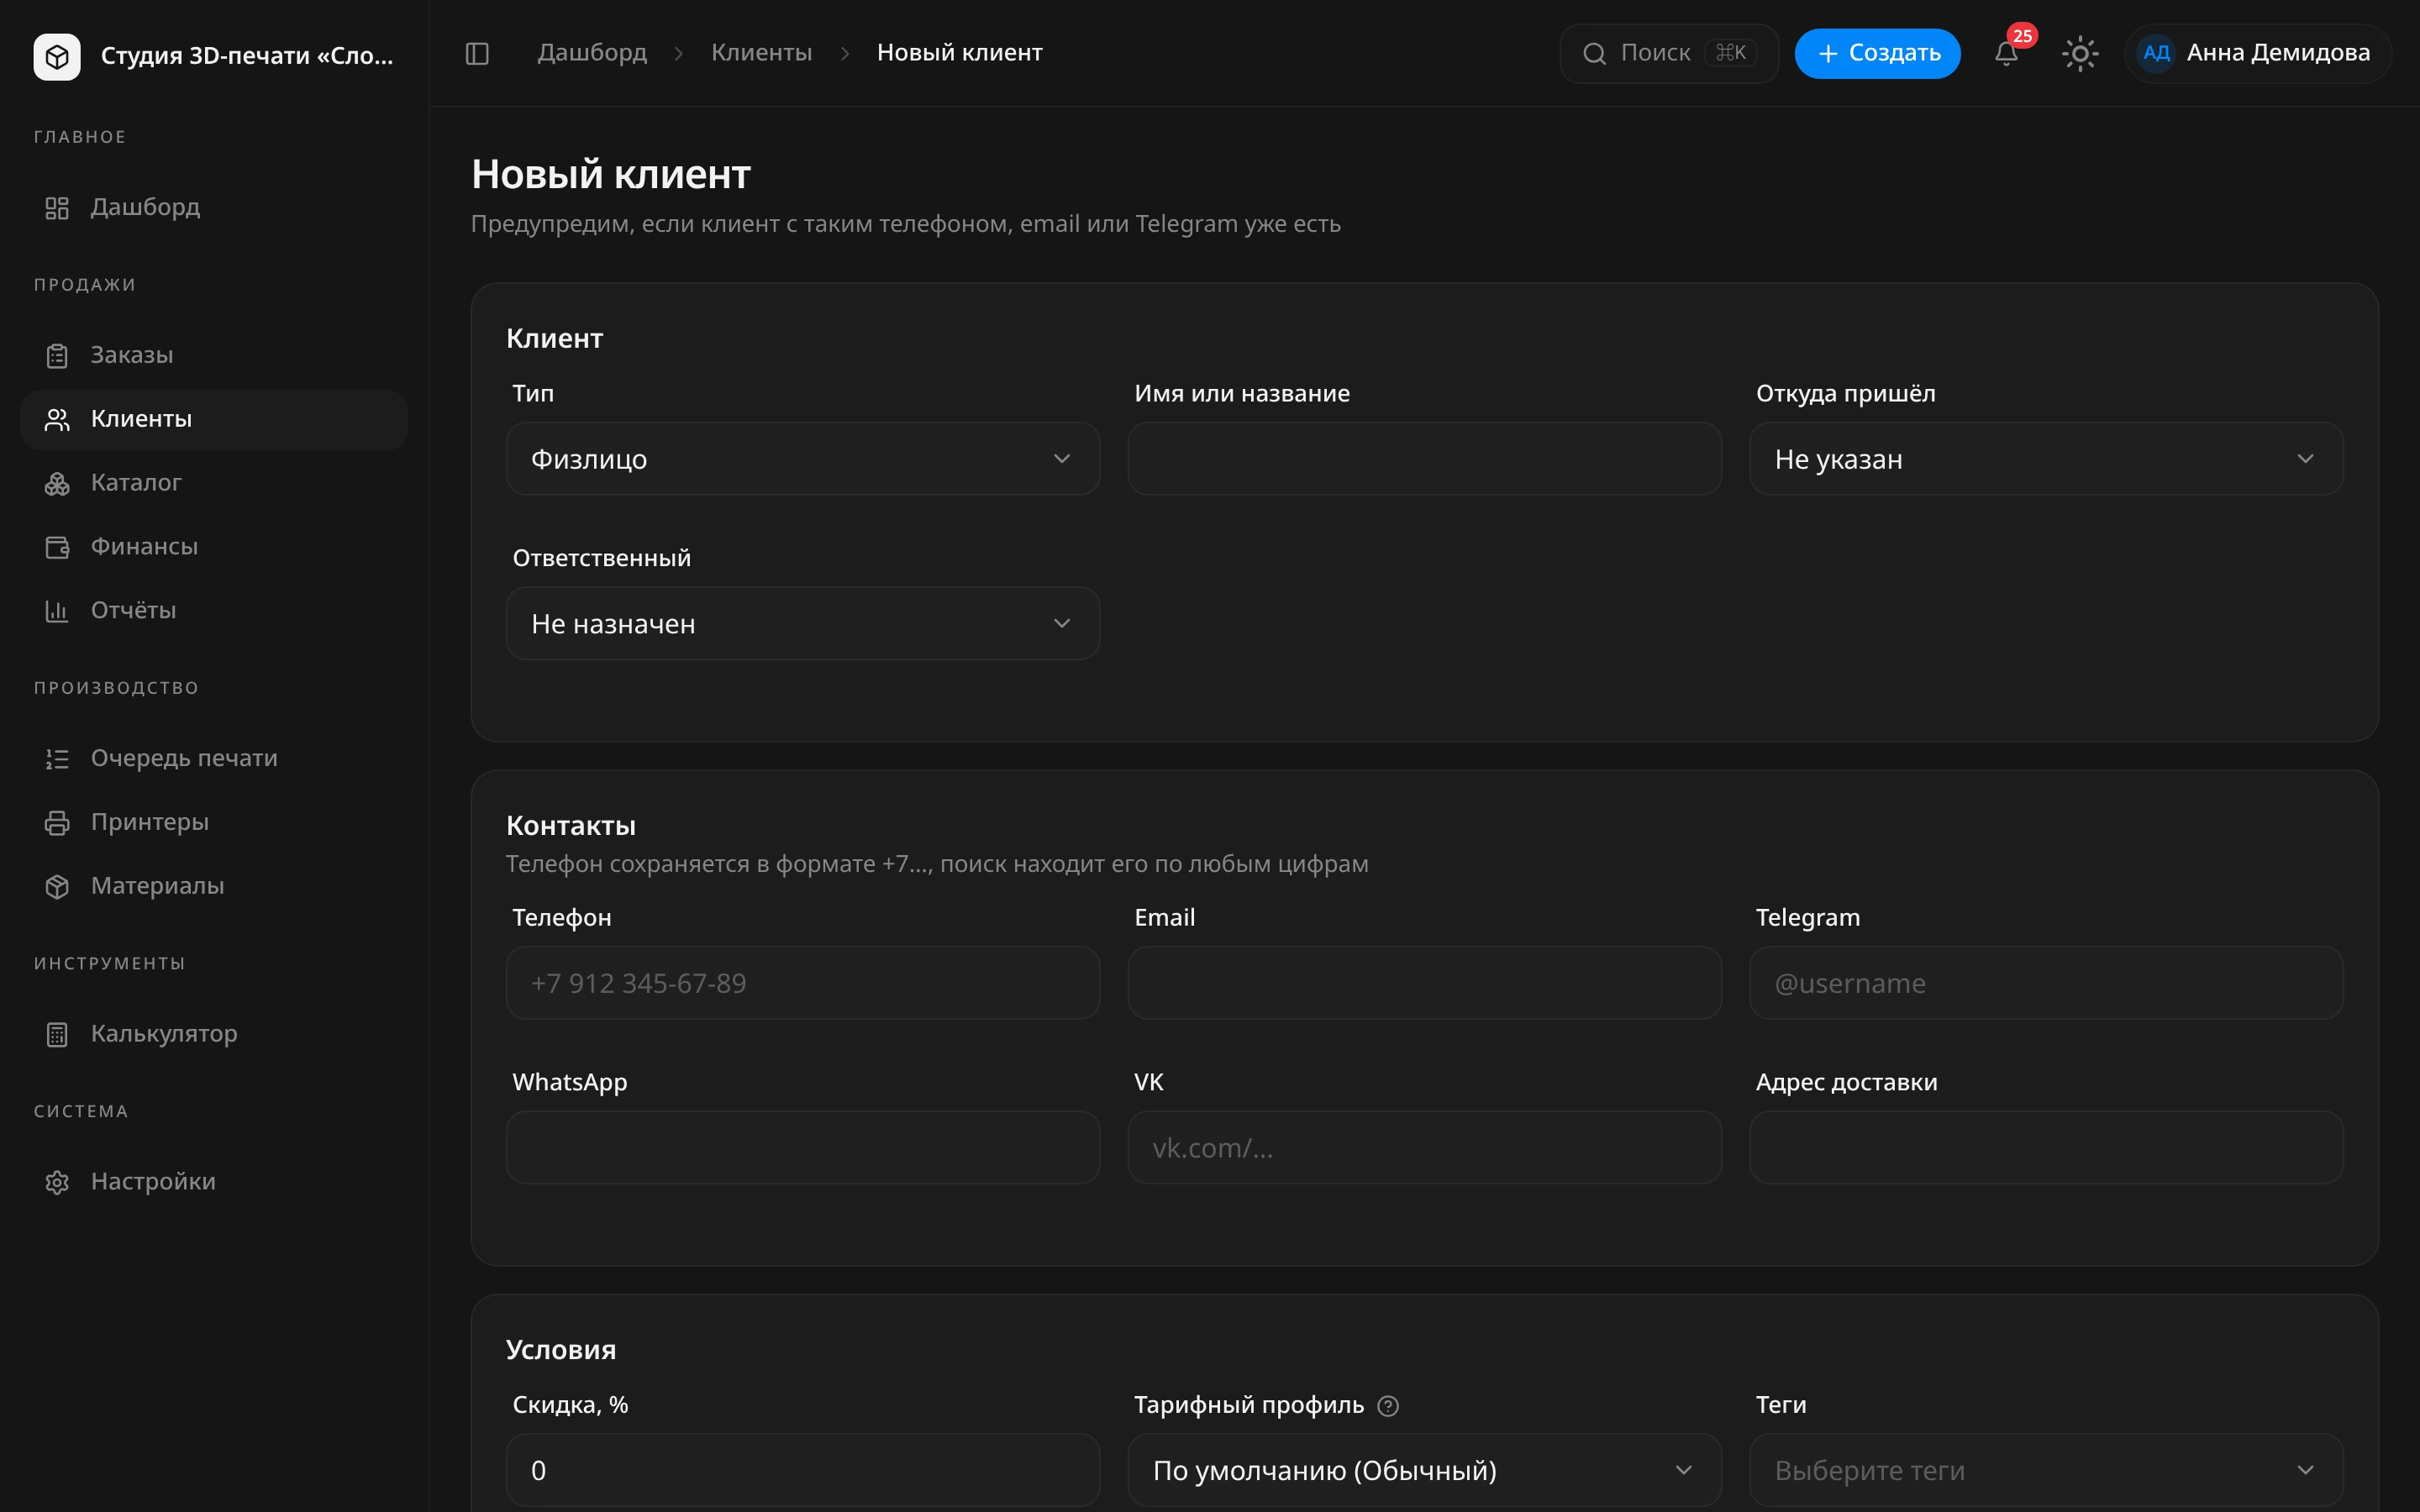Click the Материалы box icon
2420x1512 pixels.
pyautogui.click(x=57, y=887)
